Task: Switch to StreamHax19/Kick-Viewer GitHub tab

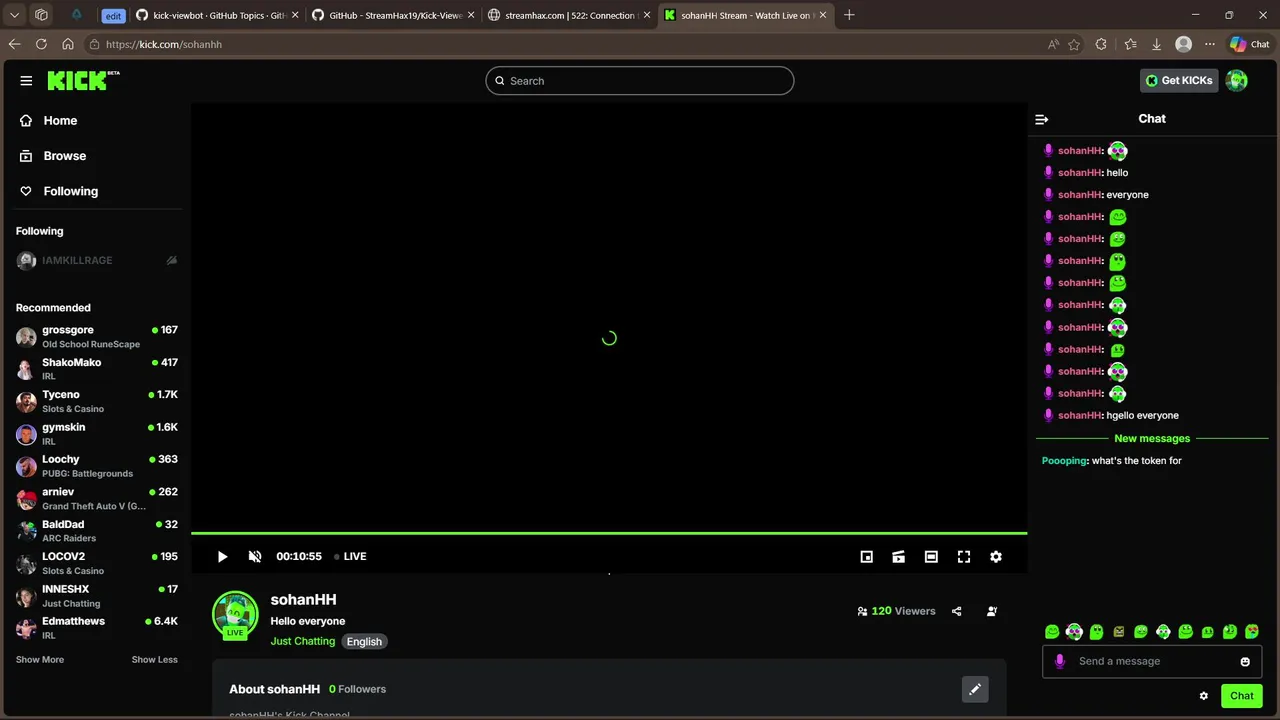Action: (394, 15)
